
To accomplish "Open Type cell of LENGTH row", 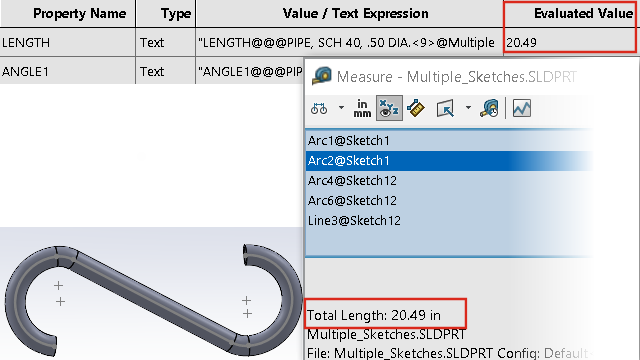I will (x=165, y=42).
